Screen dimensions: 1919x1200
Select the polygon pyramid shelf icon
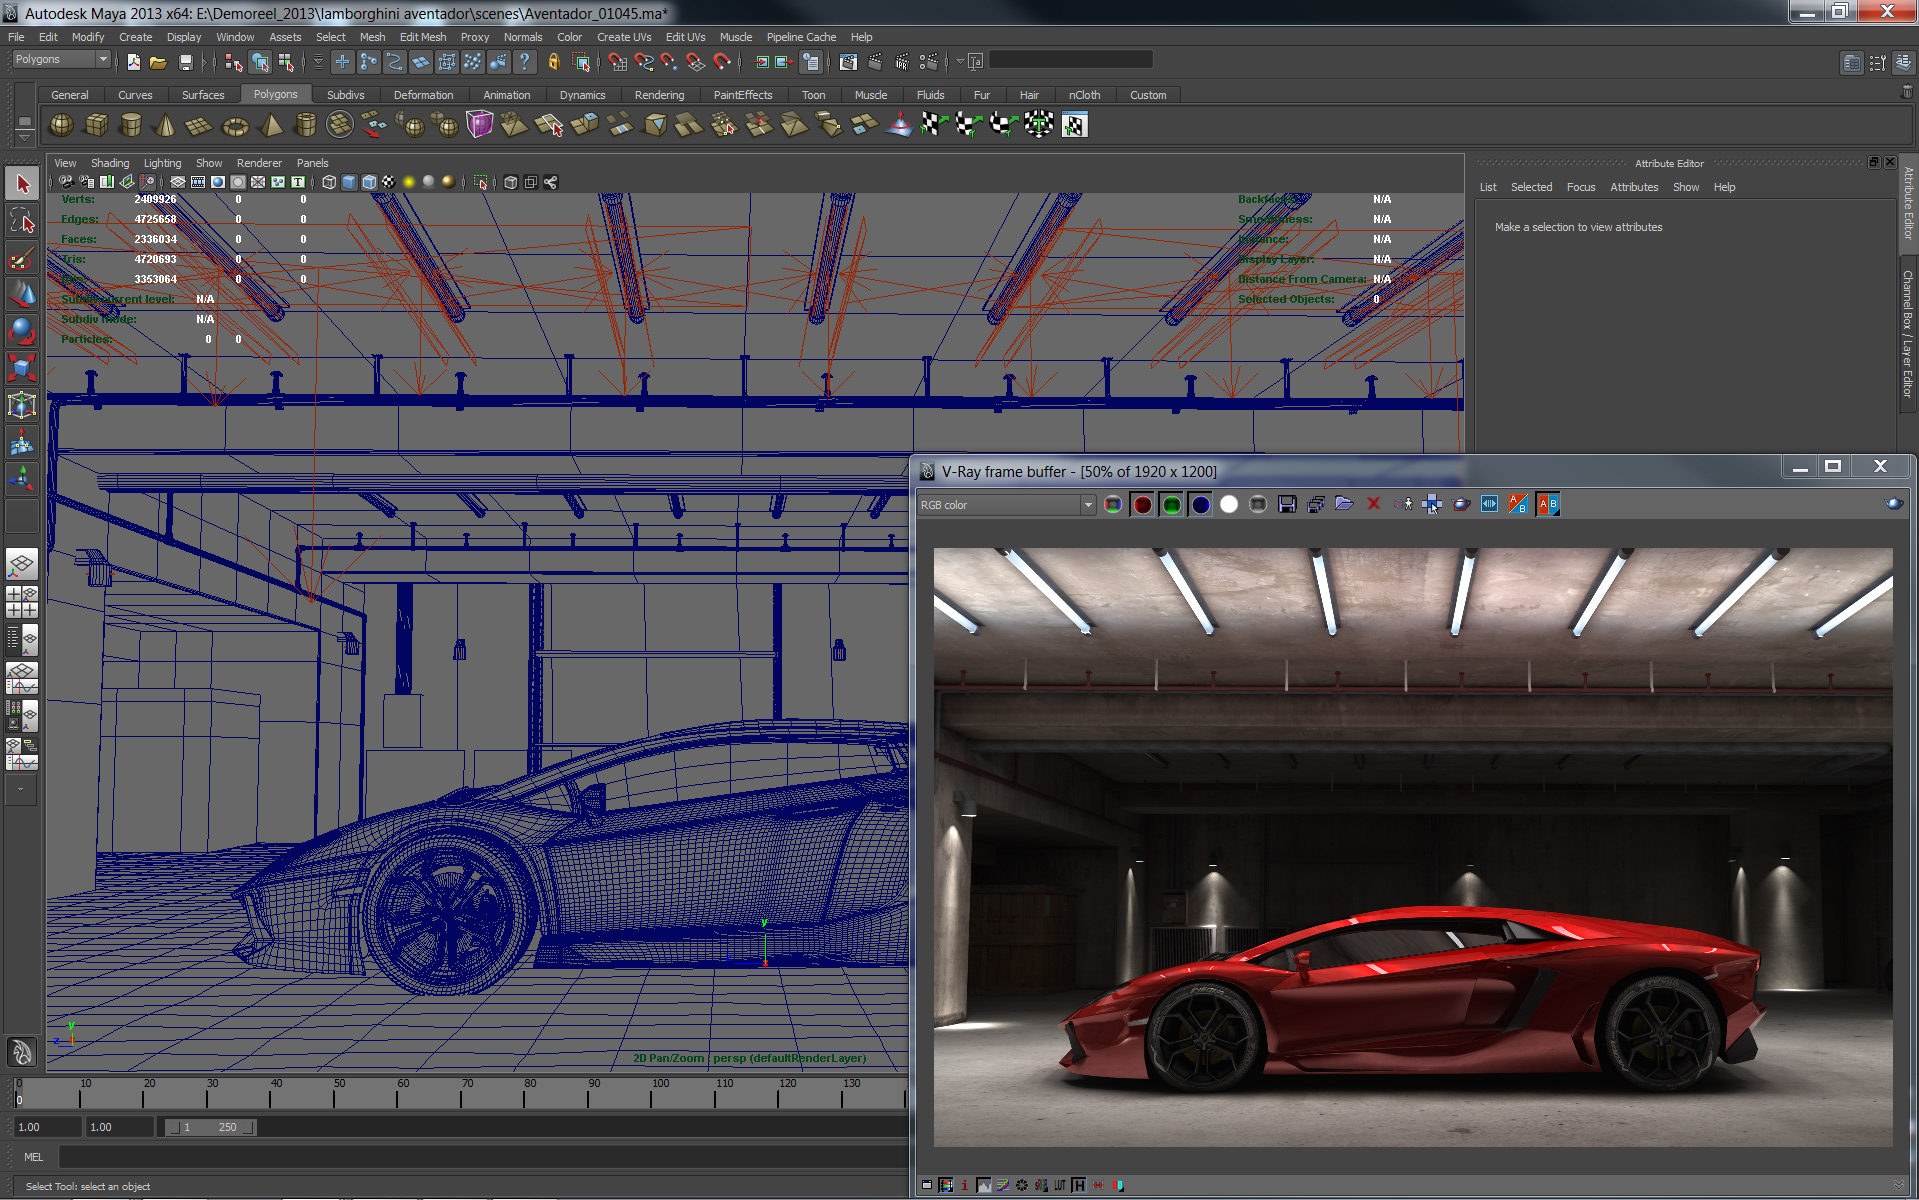click(x=270, y=125)
